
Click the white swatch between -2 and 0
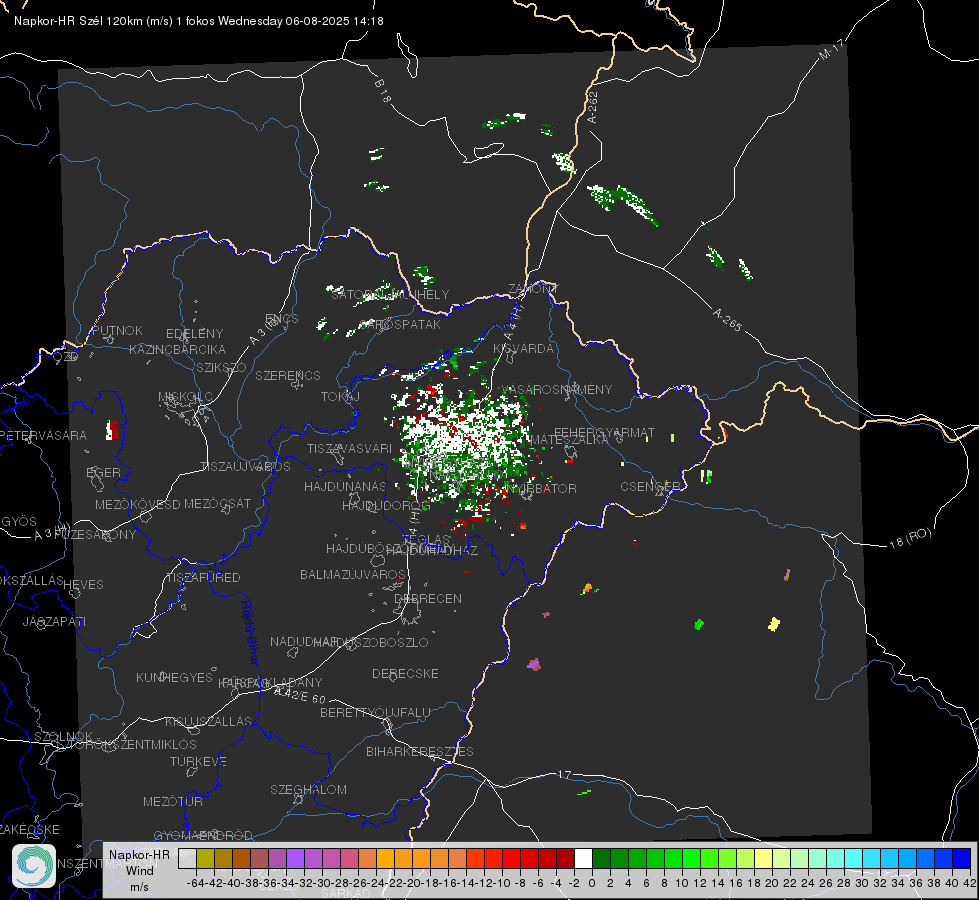(x=583, y=859)
